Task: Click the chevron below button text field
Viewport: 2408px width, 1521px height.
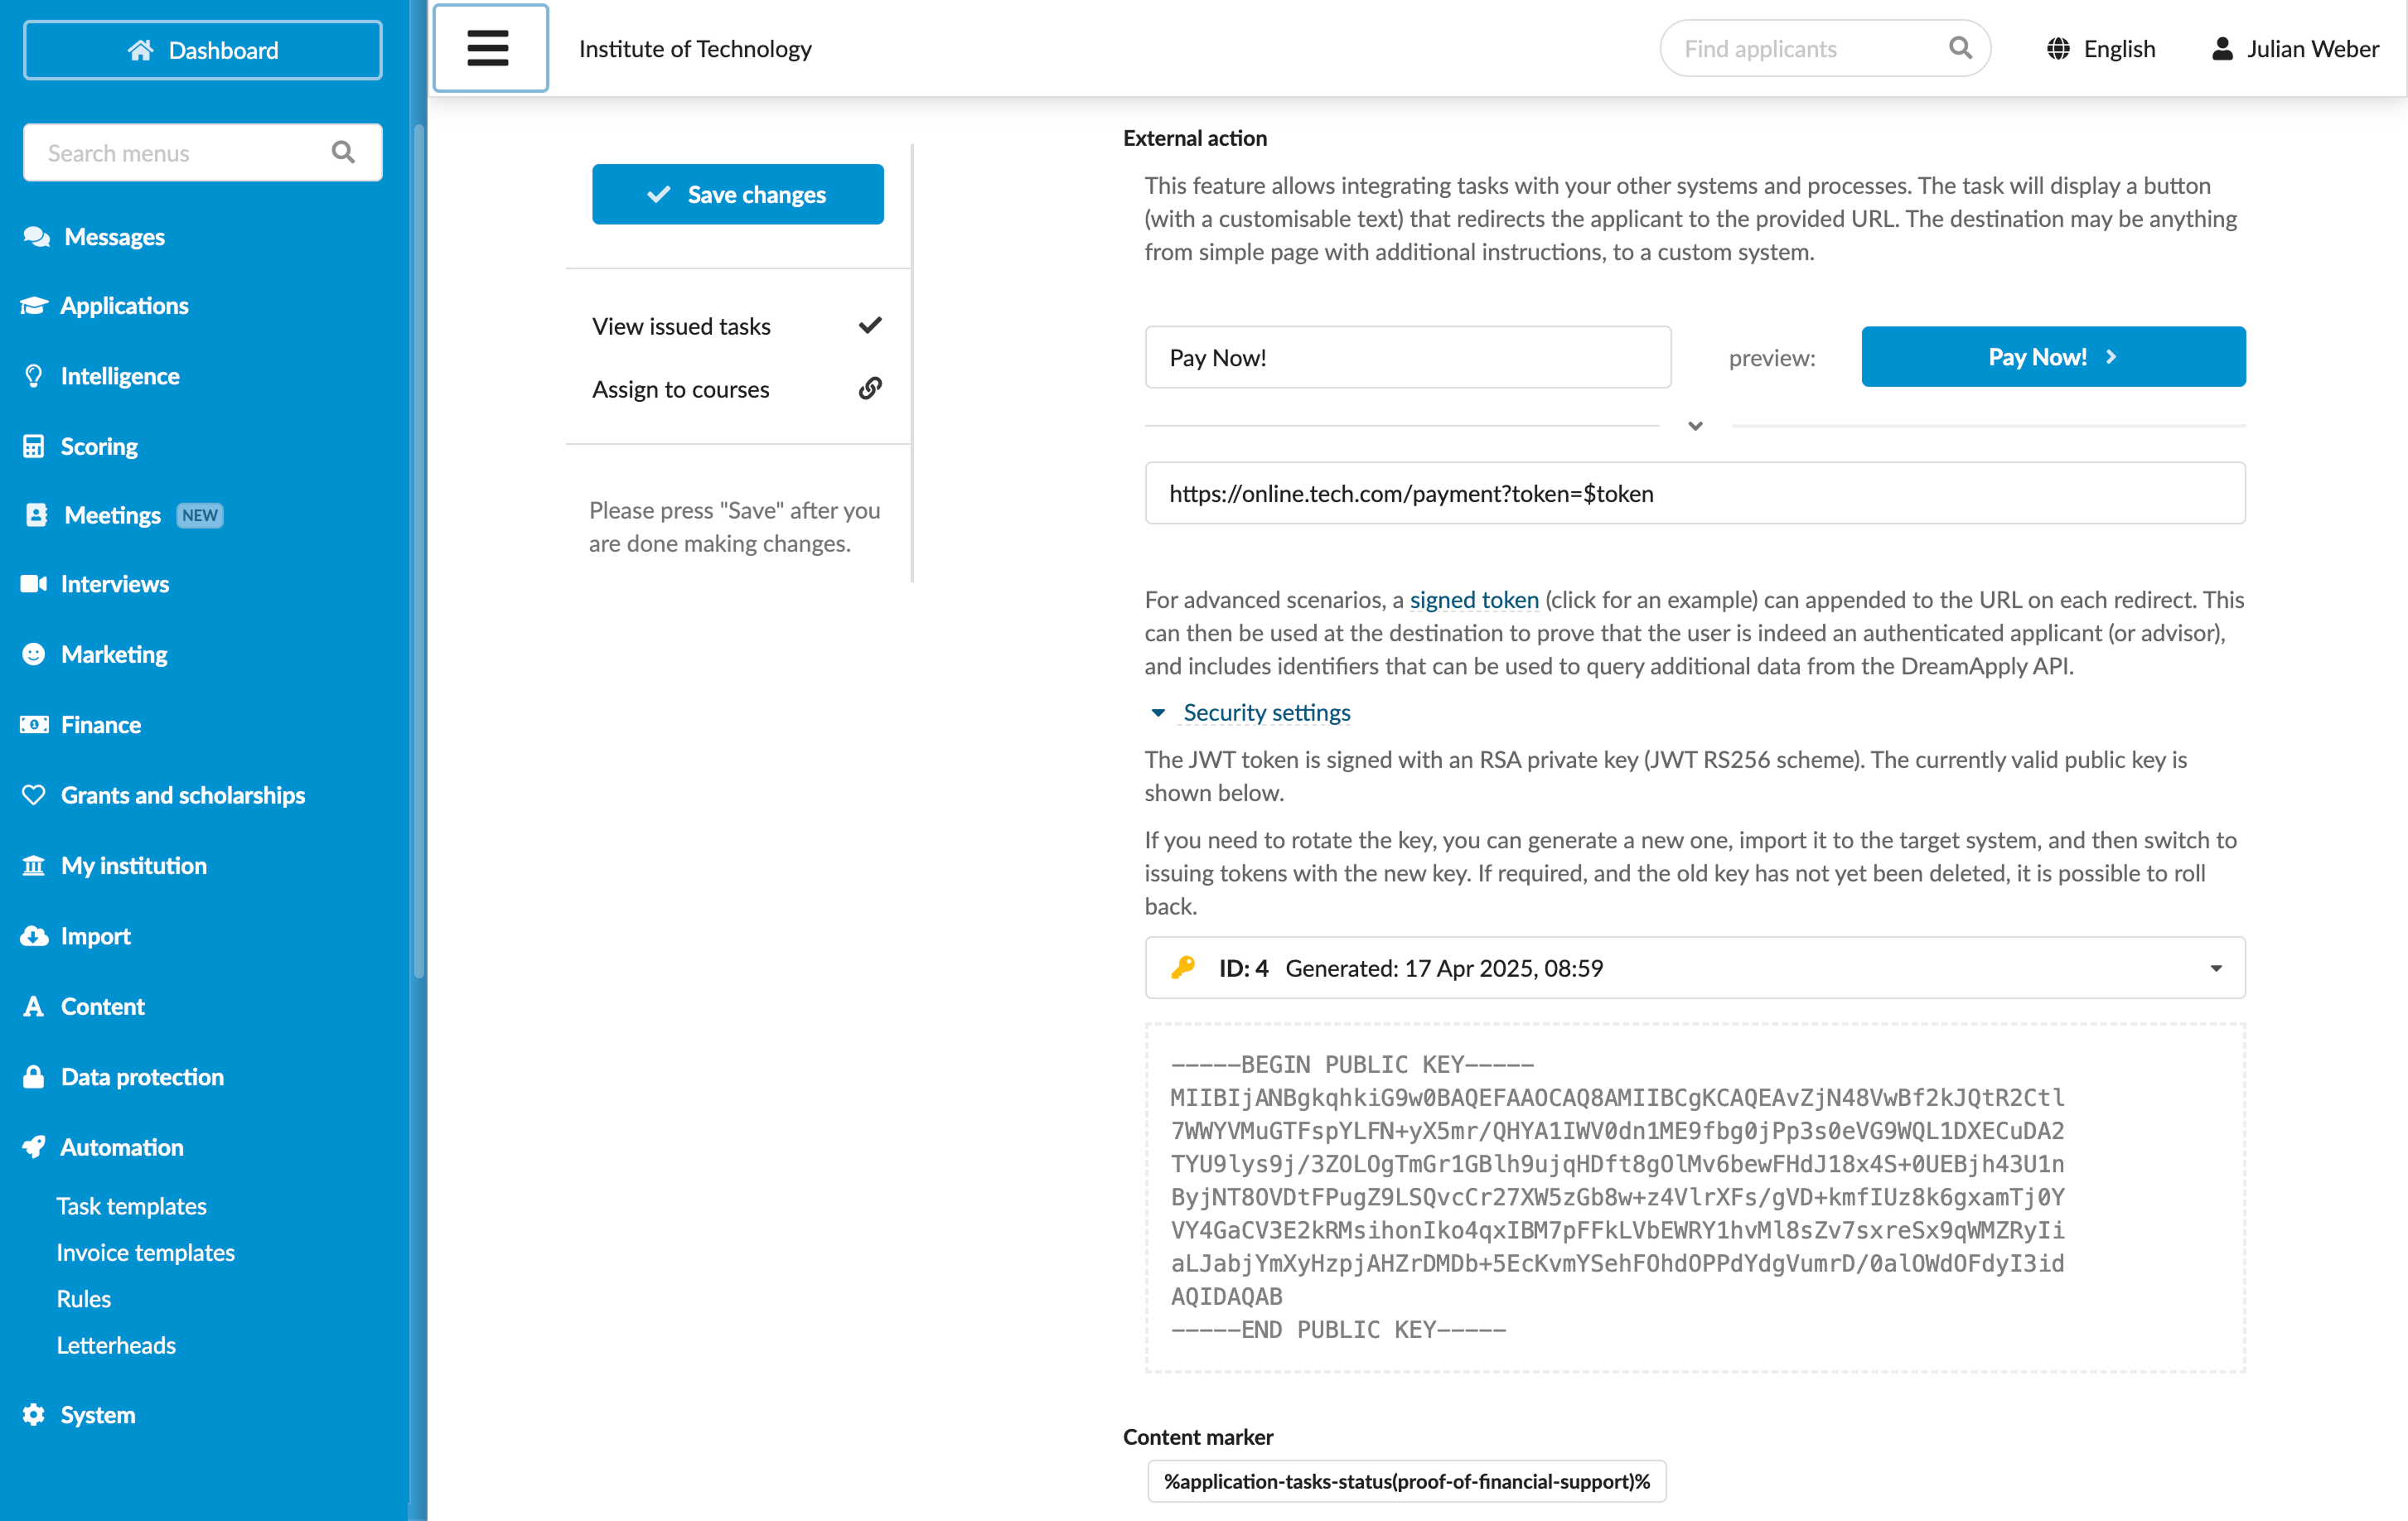Action: point(1695,426)
